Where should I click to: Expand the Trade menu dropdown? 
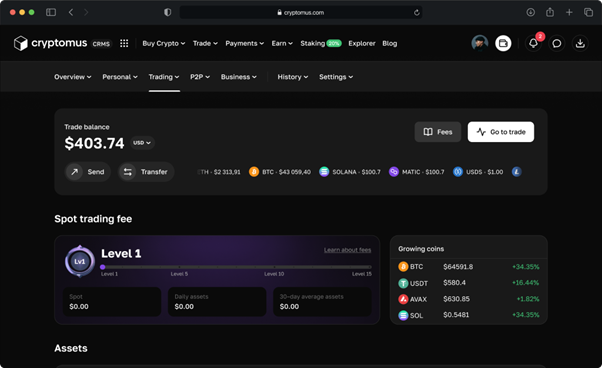tap(205, 43)
